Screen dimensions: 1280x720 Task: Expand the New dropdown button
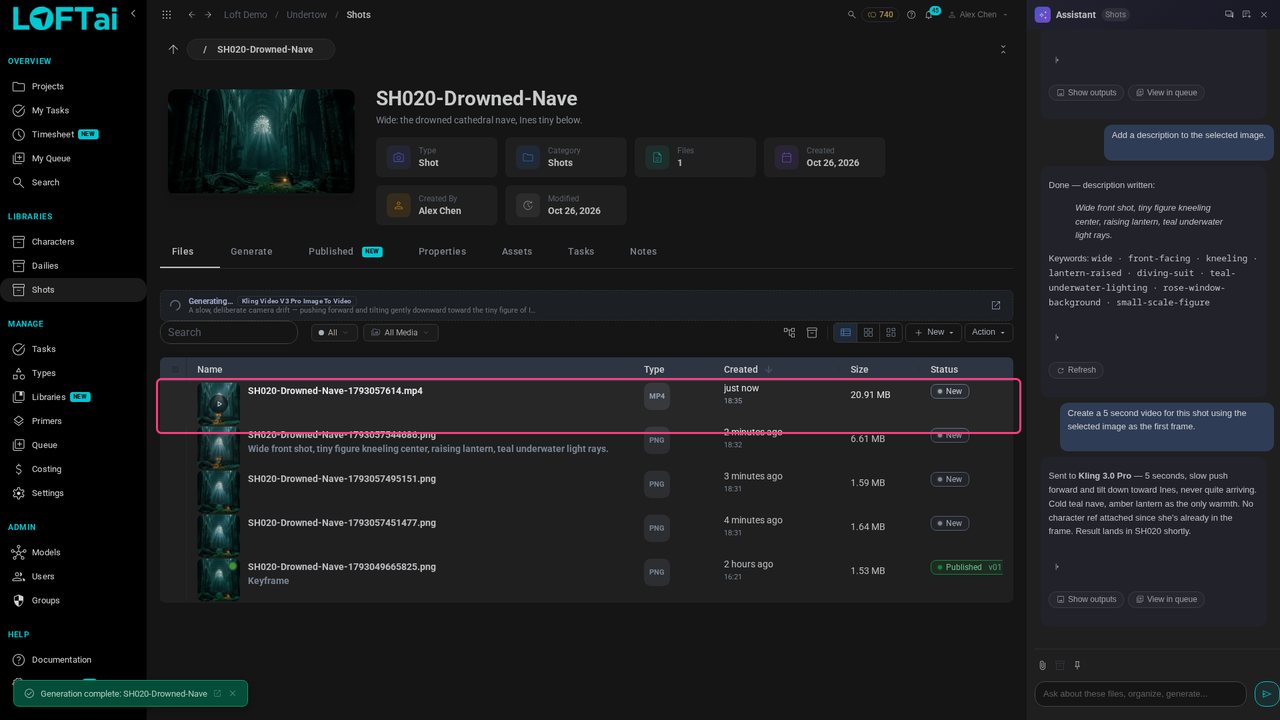pos(935,332)
